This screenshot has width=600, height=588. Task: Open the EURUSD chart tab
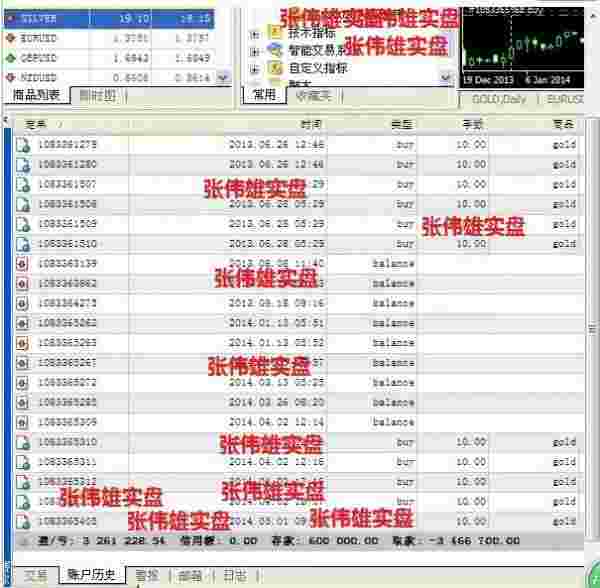(x=565, y=99)
